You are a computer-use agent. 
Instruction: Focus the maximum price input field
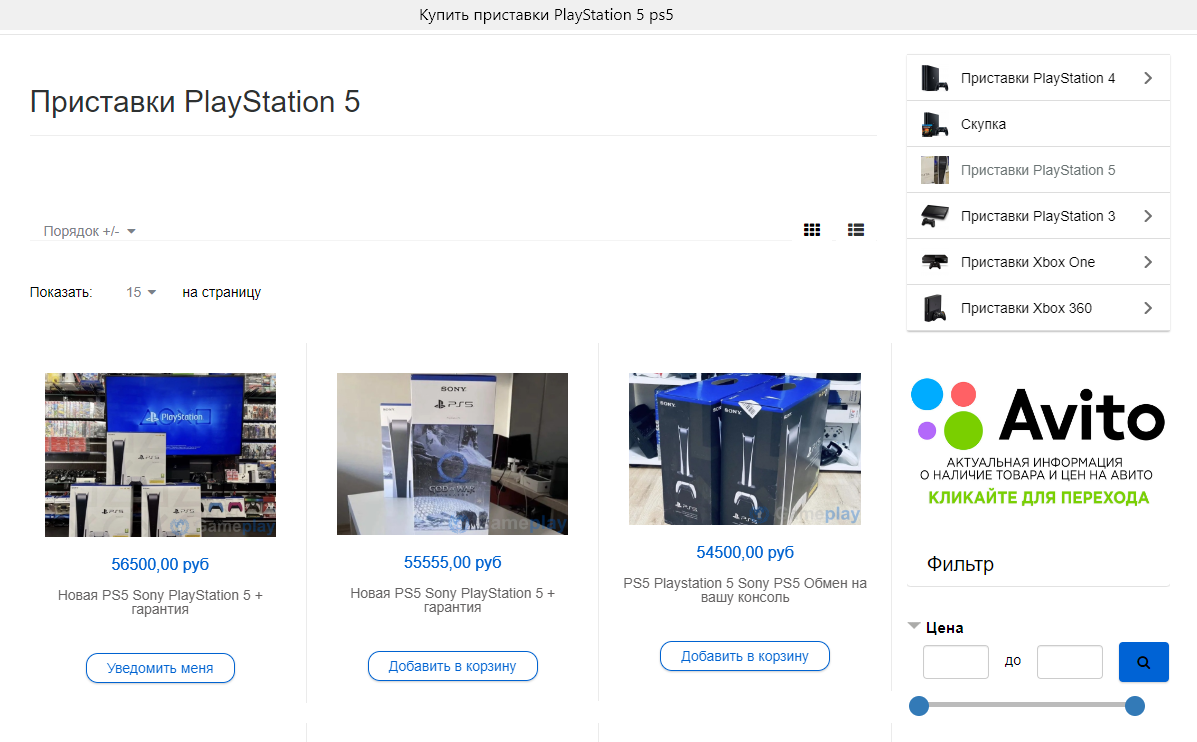point(1070,662)
